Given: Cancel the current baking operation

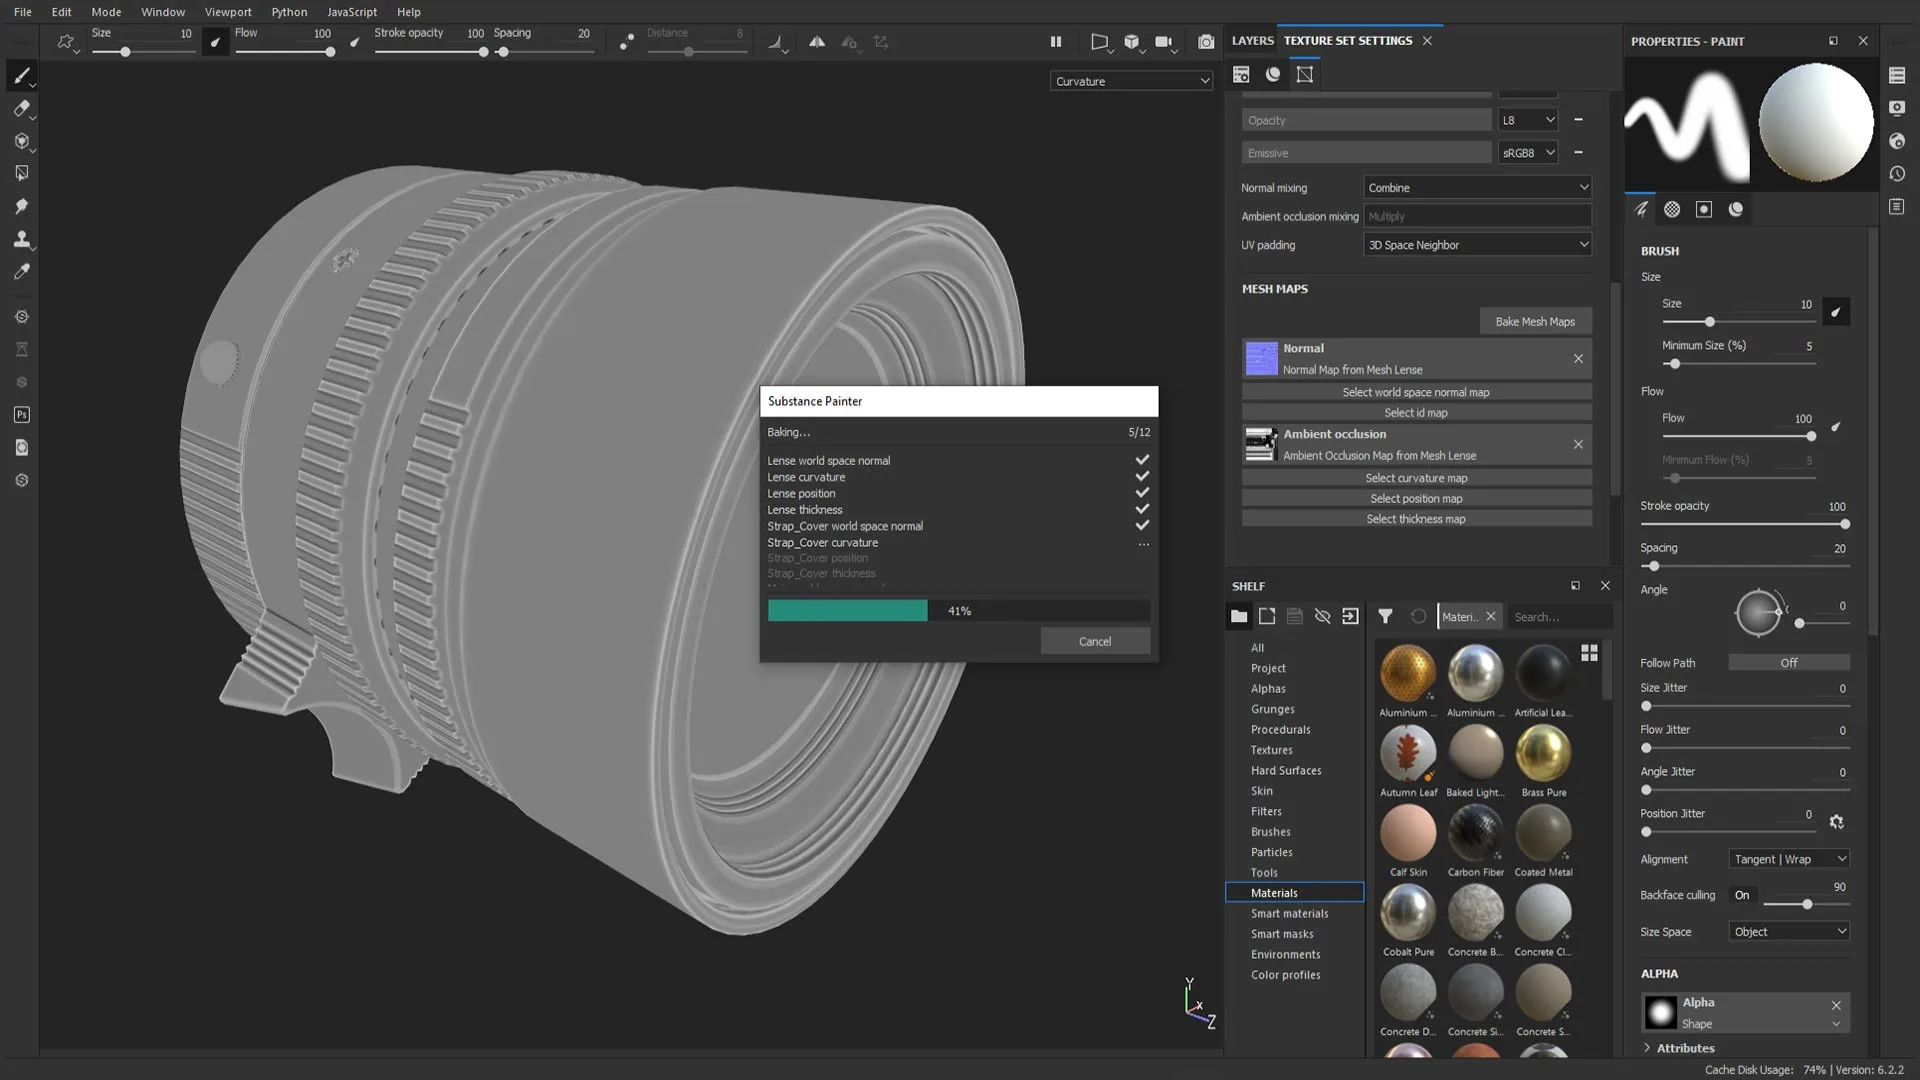Looking at the screenshot, I should (1097, 641).
